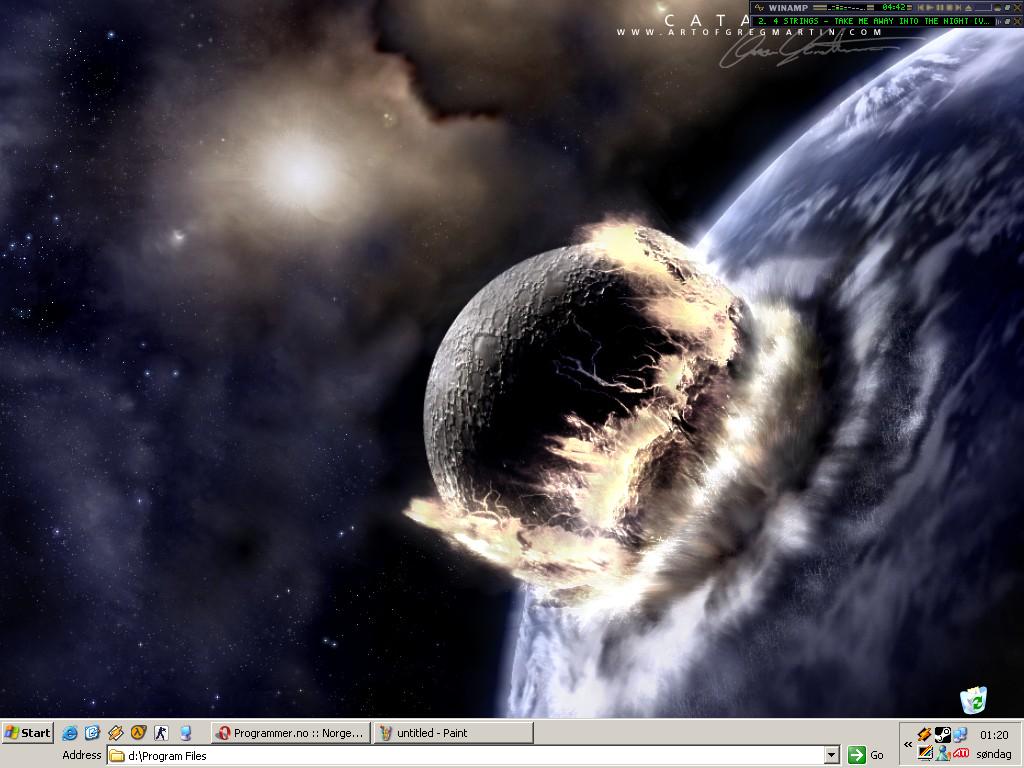The height and width of the screenshot is (768, 1024).
Task: Open the MSN Messenger tray icon
Action: coord(943,753)
